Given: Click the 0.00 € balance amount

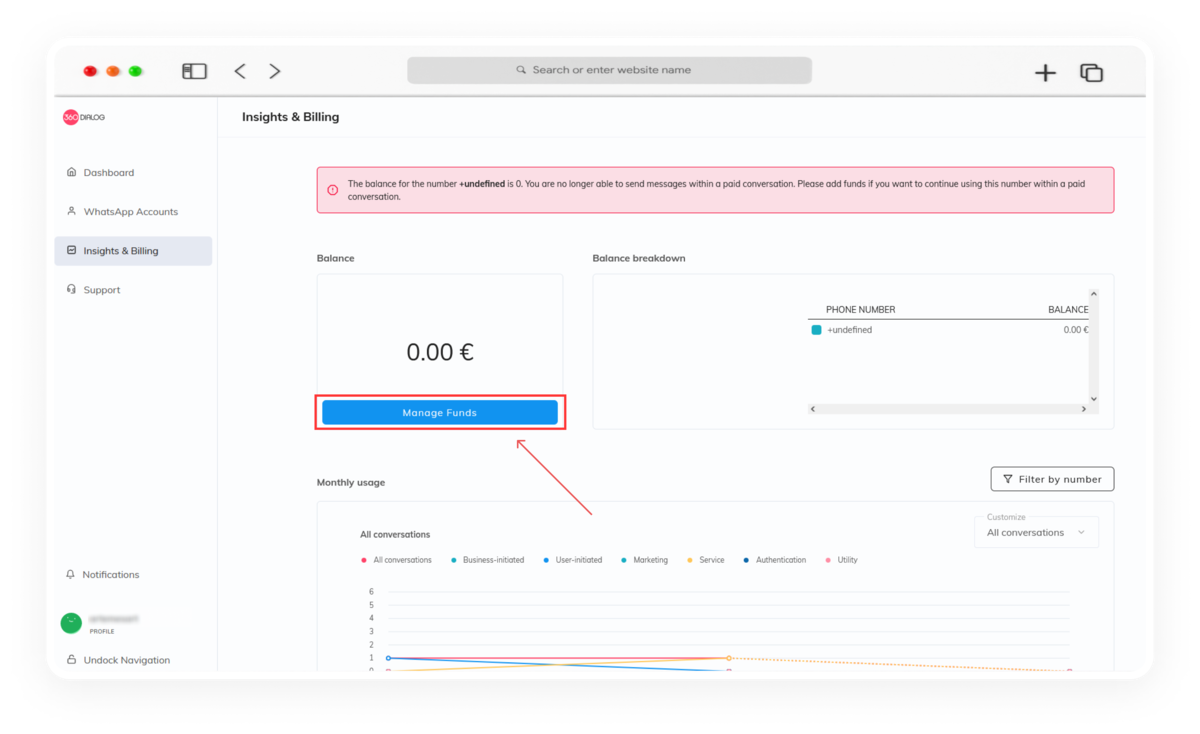Looking at the screenshot, I should (440, 352).
